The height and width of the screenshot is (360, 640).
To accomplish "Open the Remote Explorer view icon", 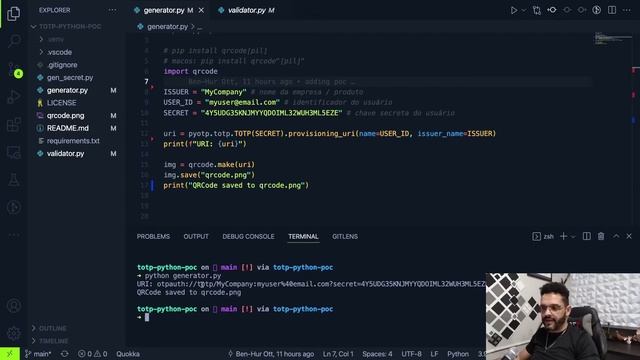I will pos(13,152).
